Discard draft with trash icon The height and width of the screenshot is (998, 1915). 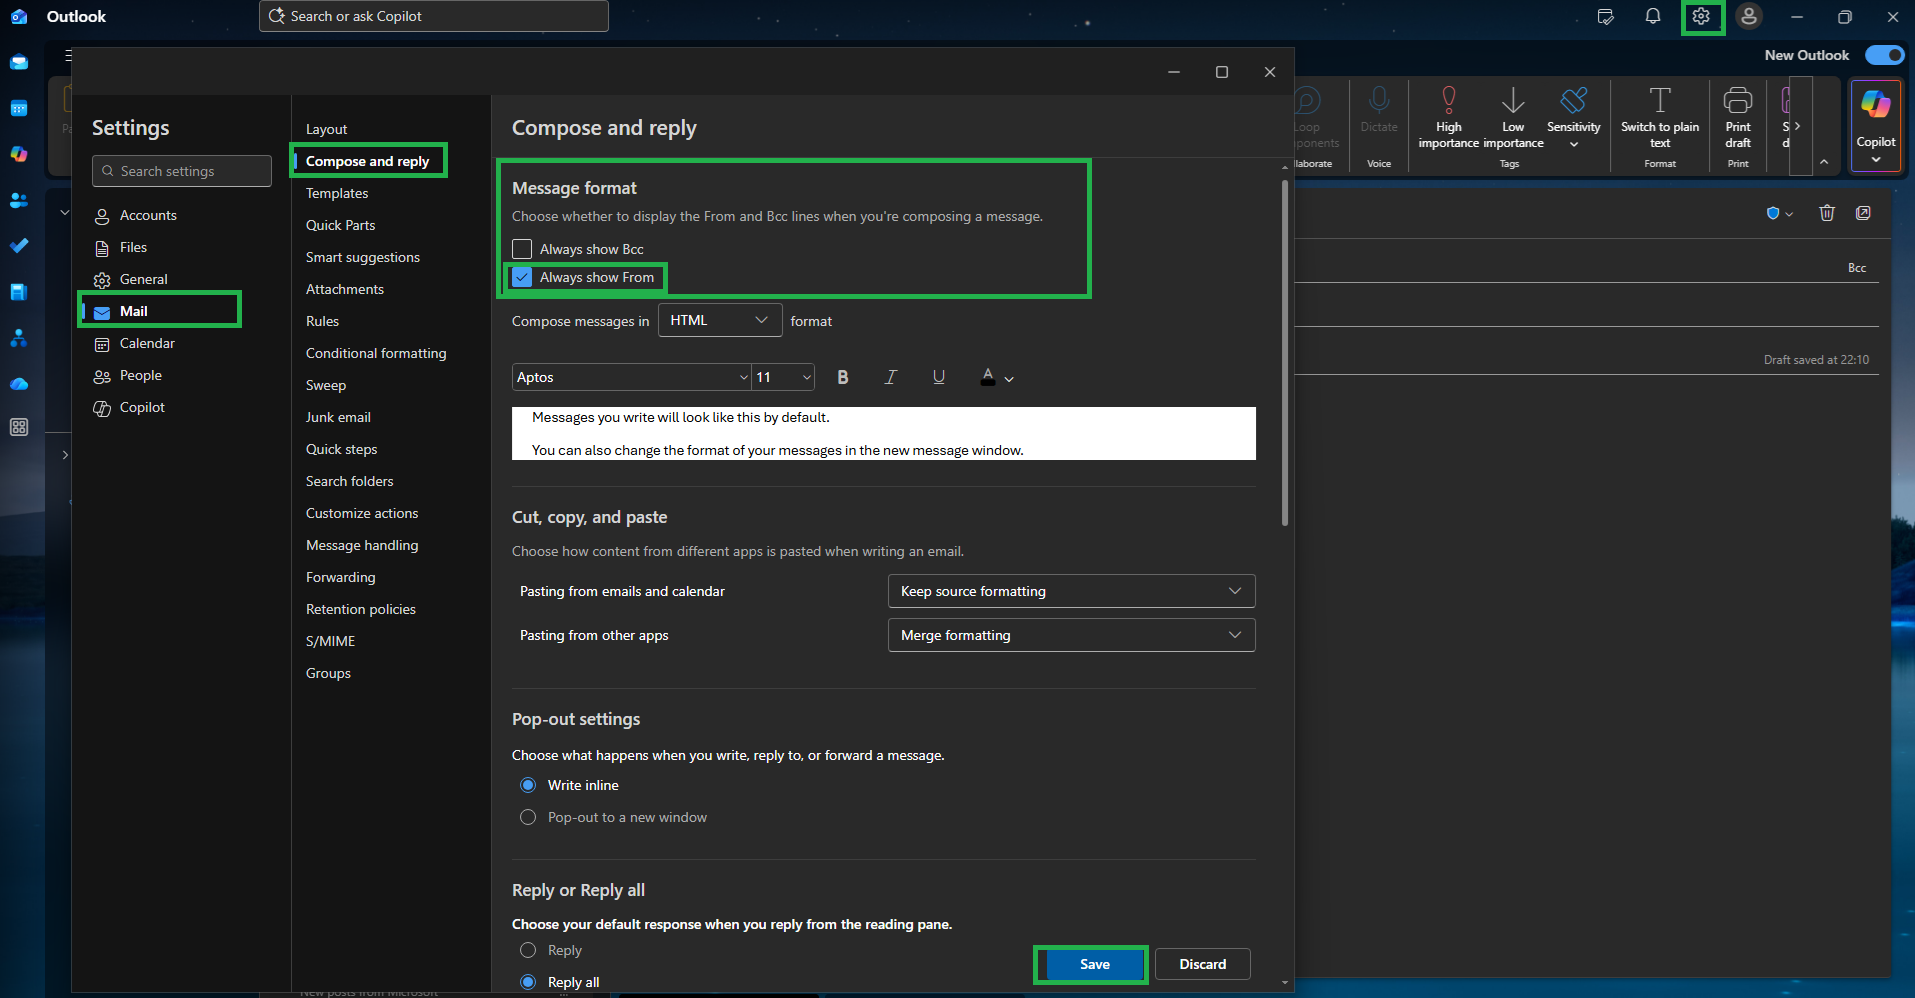click(1827, 213)
